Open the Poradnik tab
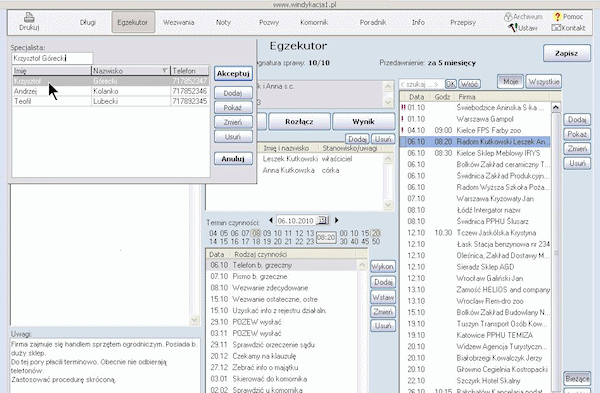 pyautogui.click(x=373, y=22)
